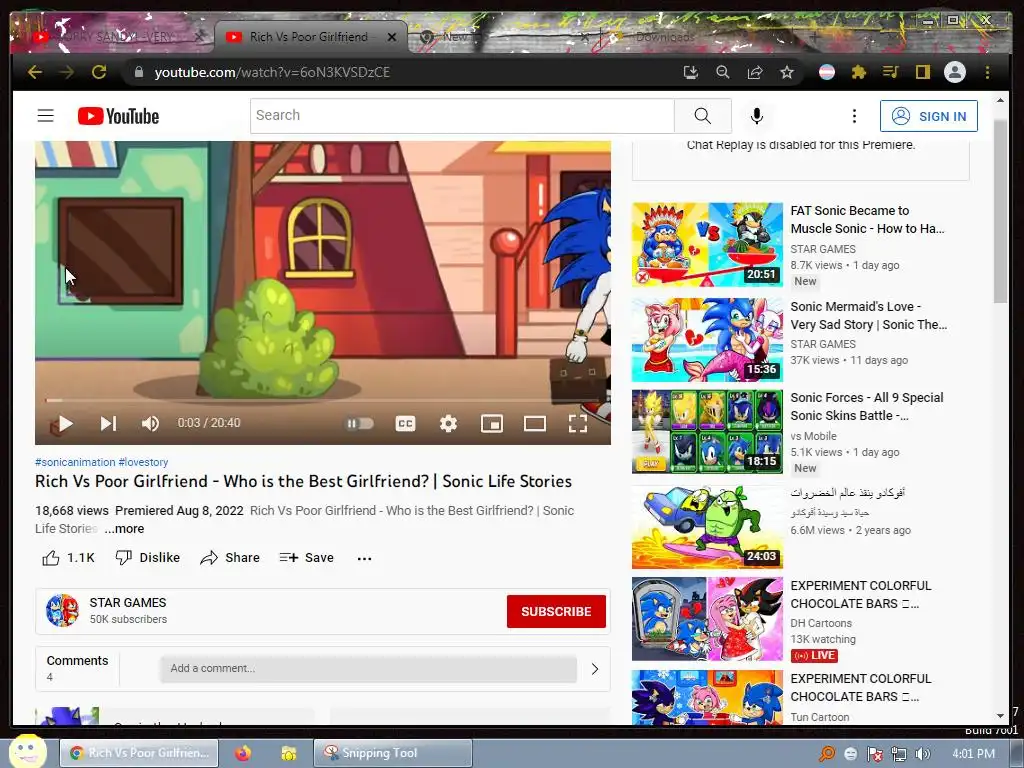The height and width of the screenshot is (768, 1024).
Task: Open the Tun Cartoon video title
Action: [861, 688]
